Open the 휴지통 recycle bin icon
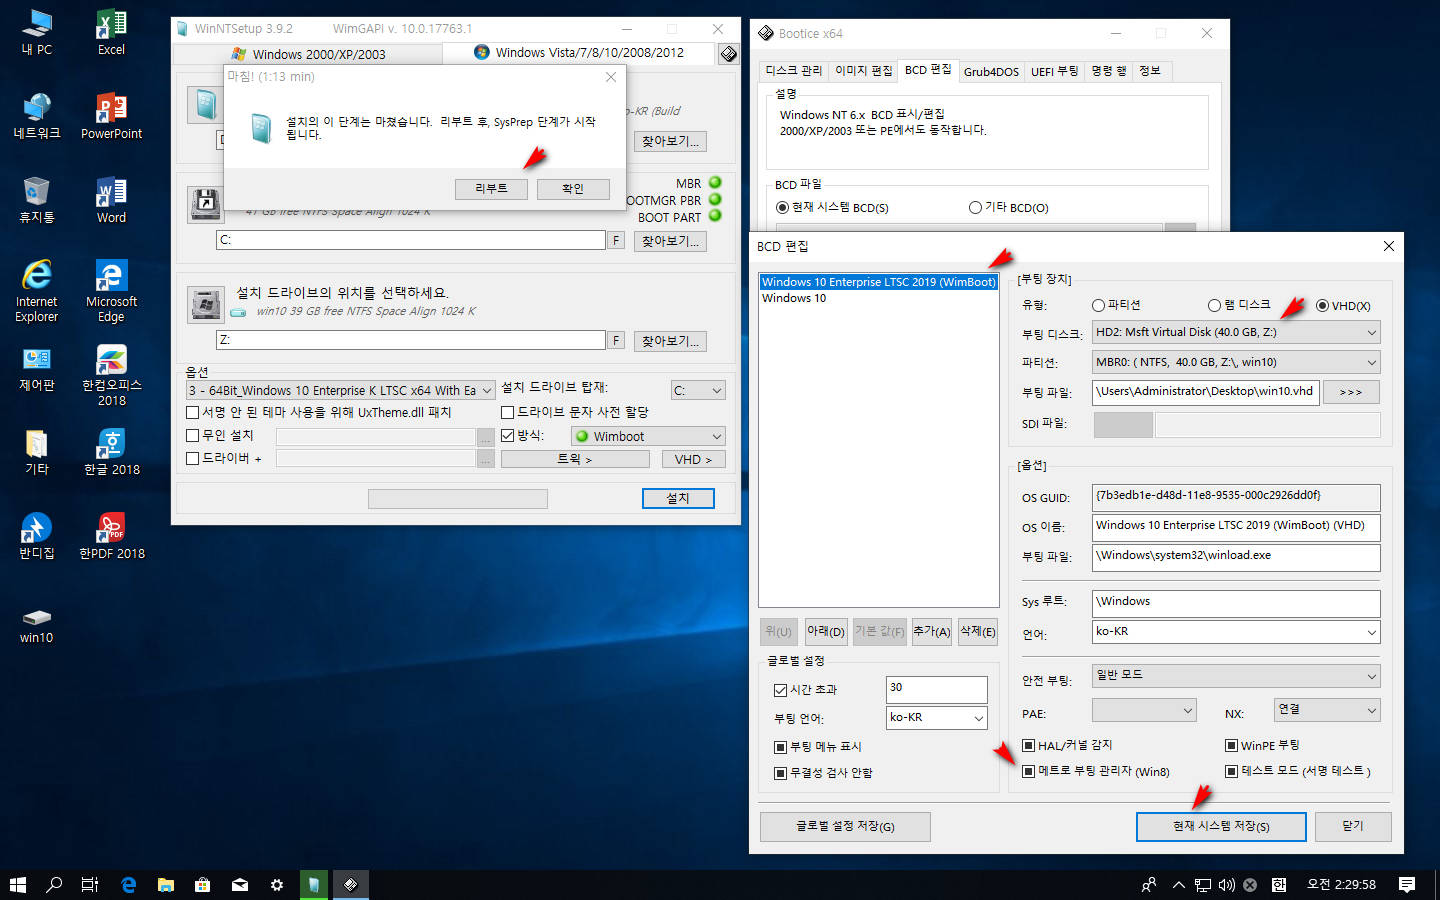 tap(37, 200)
